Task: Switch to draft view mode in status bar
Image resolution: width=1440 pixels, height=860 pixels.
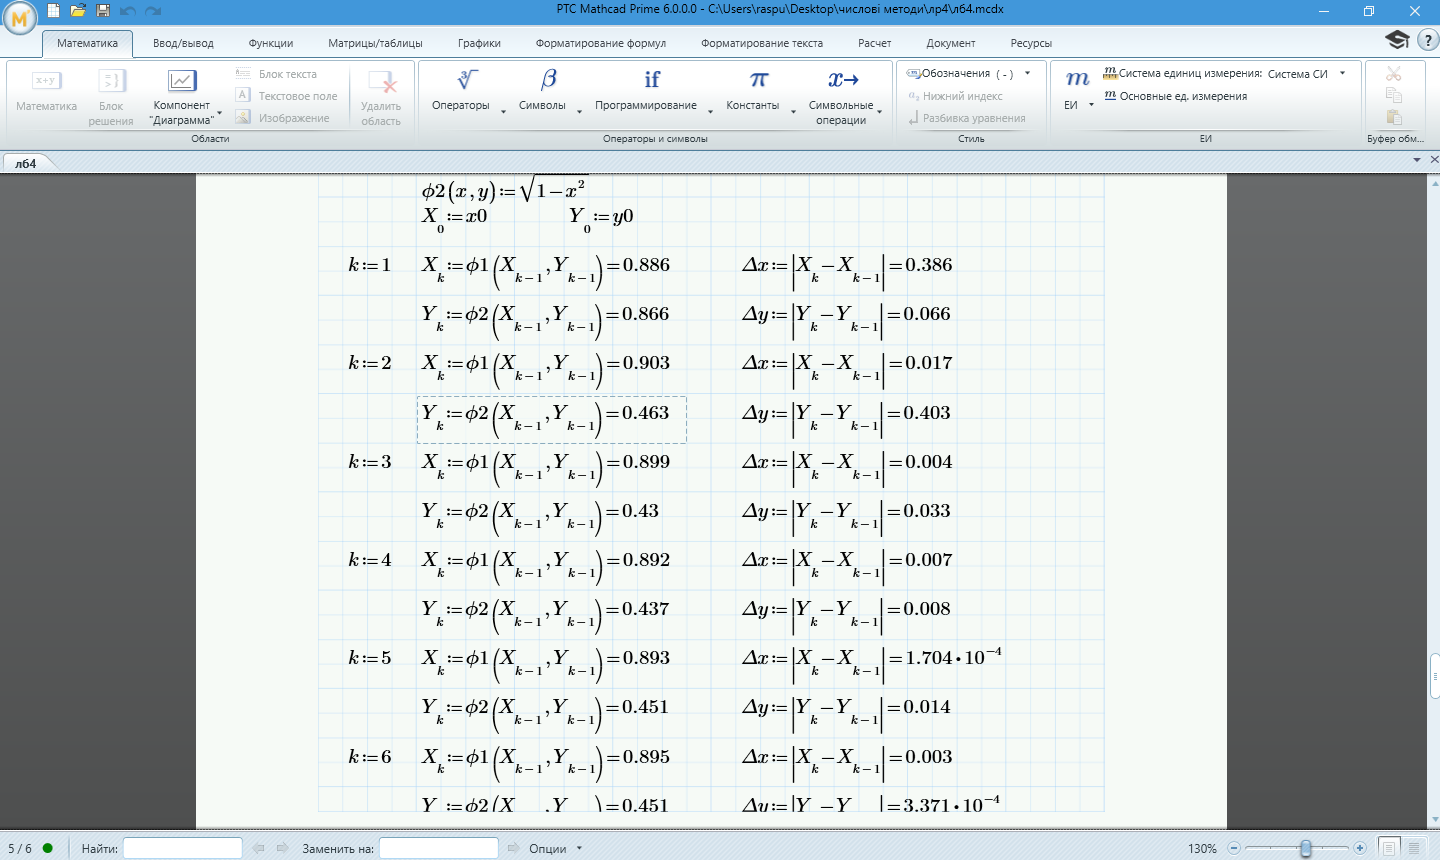Action: pos(1414,848)
